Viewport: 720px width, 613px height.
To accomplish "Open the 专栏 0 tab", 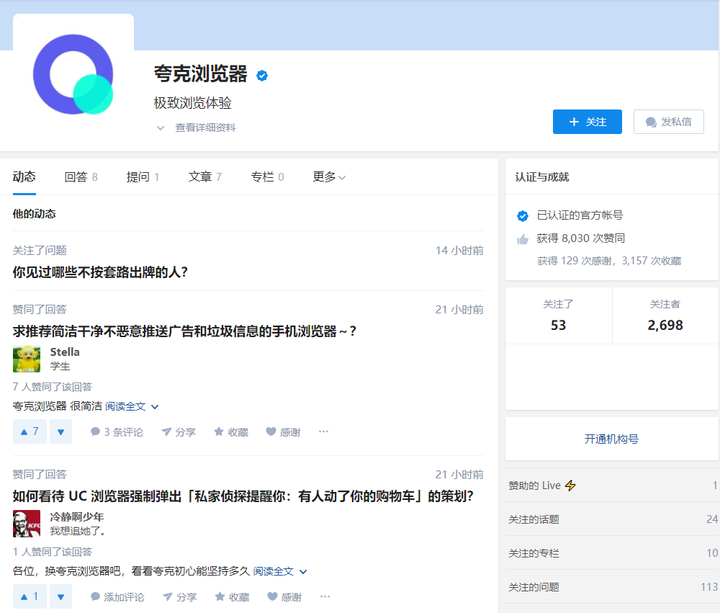I will [x=267, y=177].
